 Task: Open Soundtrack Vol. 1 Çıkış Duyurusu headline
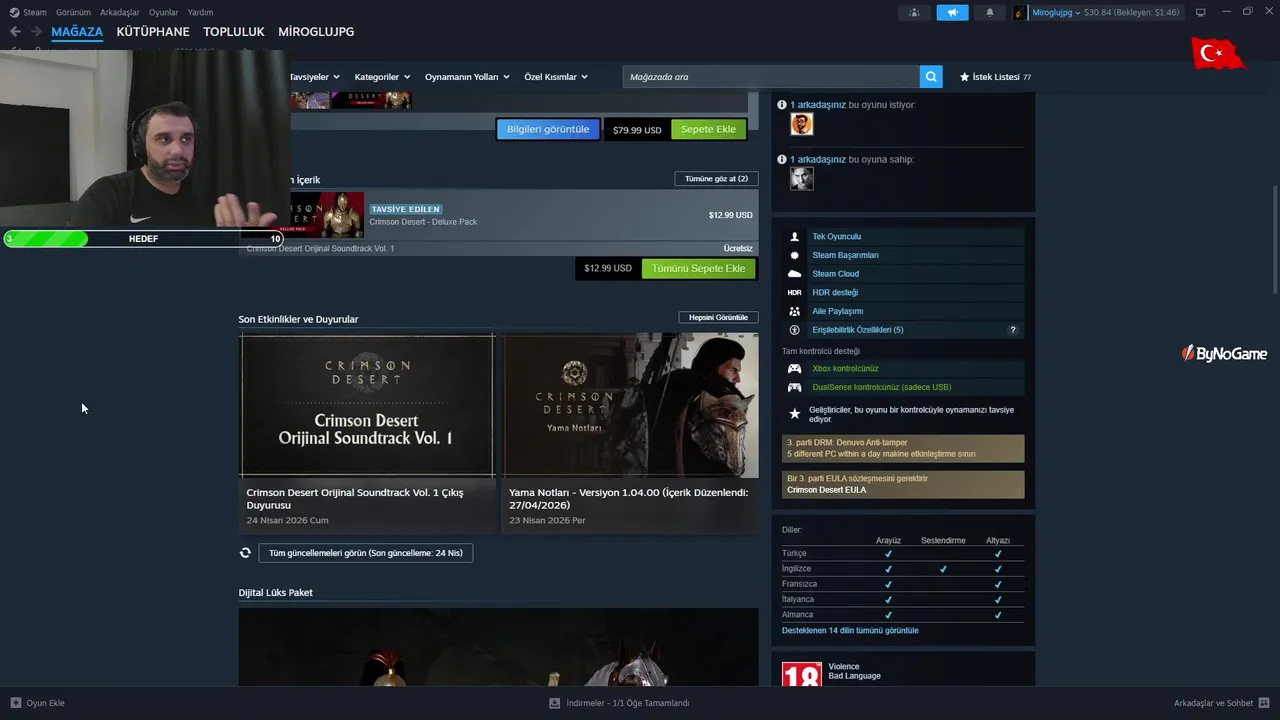pyautogui.click(x=355, y=498)
